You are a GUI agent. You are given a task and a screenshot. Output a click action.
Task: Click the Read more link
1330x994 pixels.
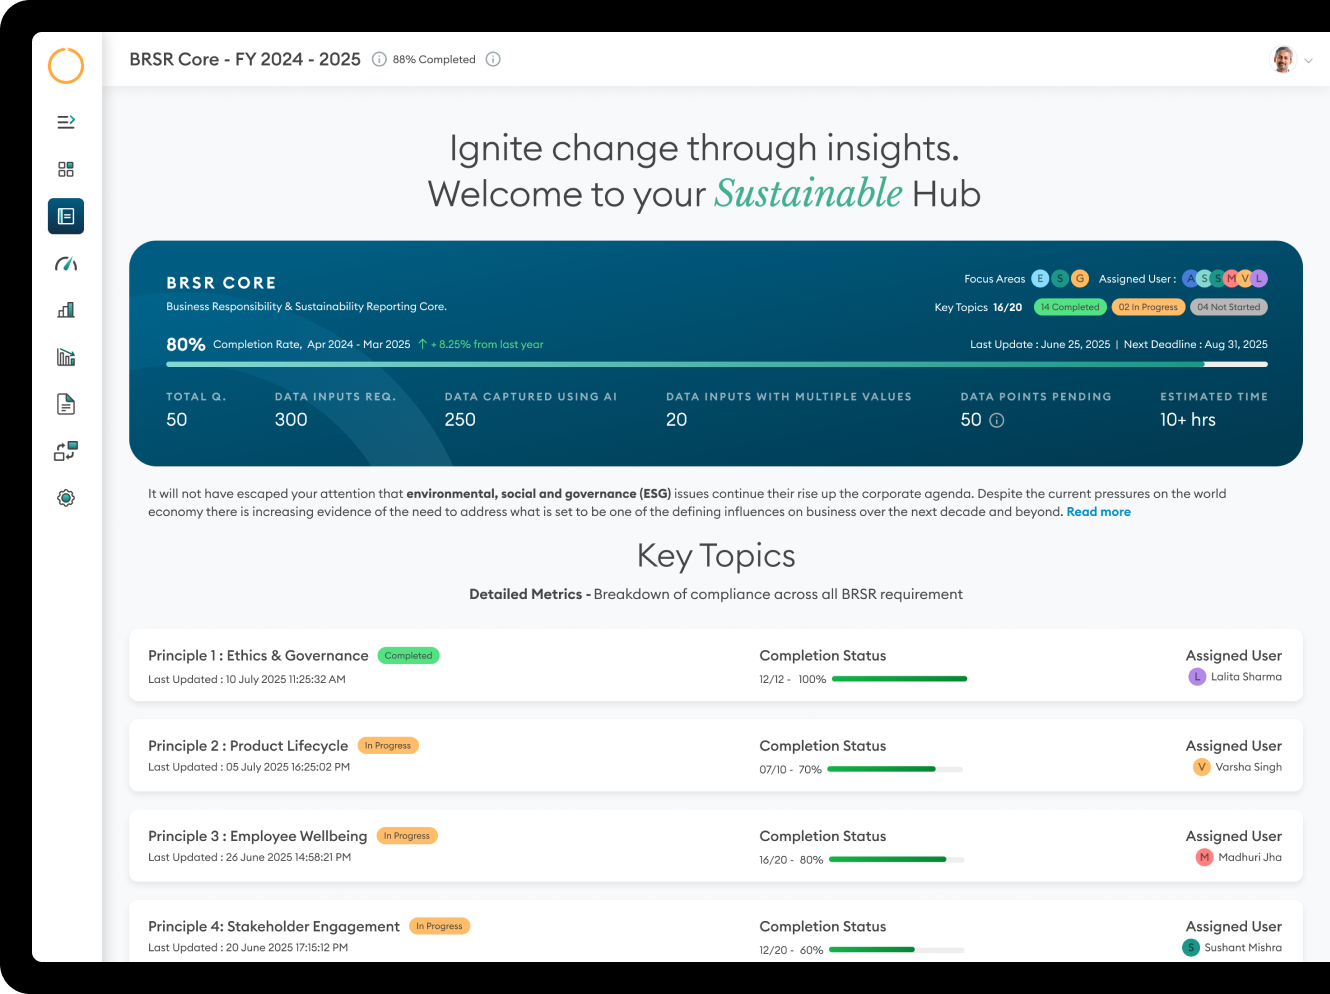point(1098,512)
